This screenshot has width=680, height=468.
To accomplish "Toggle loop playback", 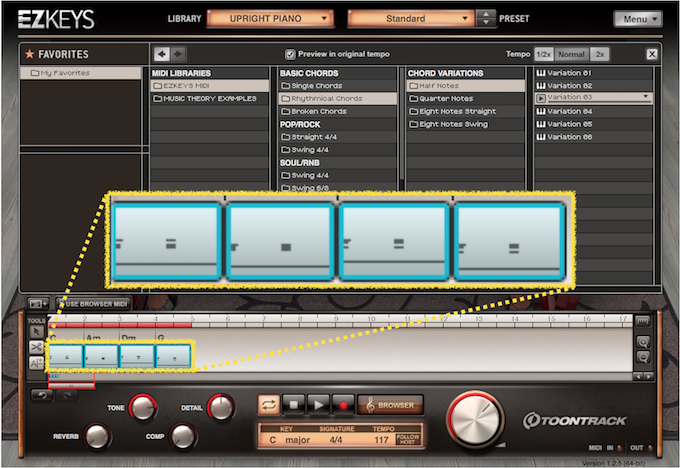I will coord(269,405).
